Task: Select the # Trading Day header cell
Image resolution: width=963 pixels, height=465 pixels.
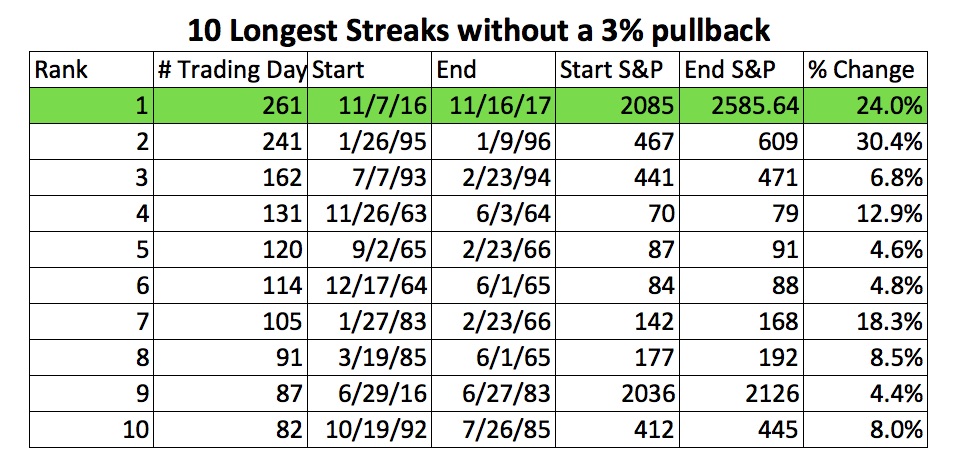Action: [x=230, y=70]
